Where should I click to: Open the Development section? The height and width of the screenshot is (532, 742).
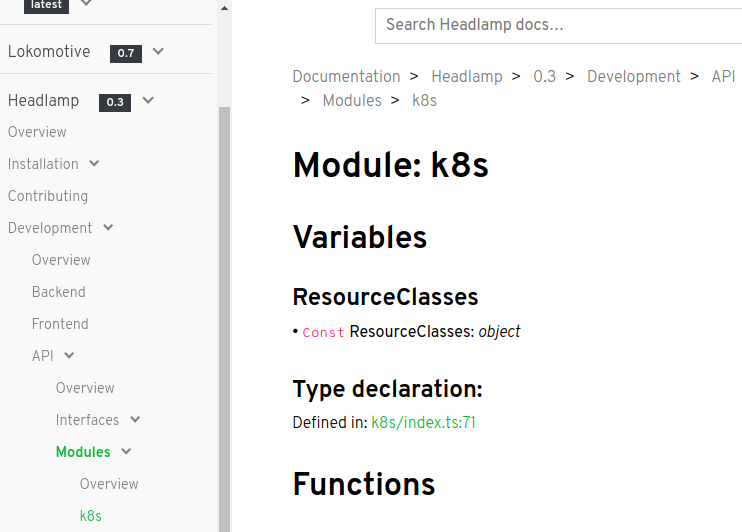[50, 228]
